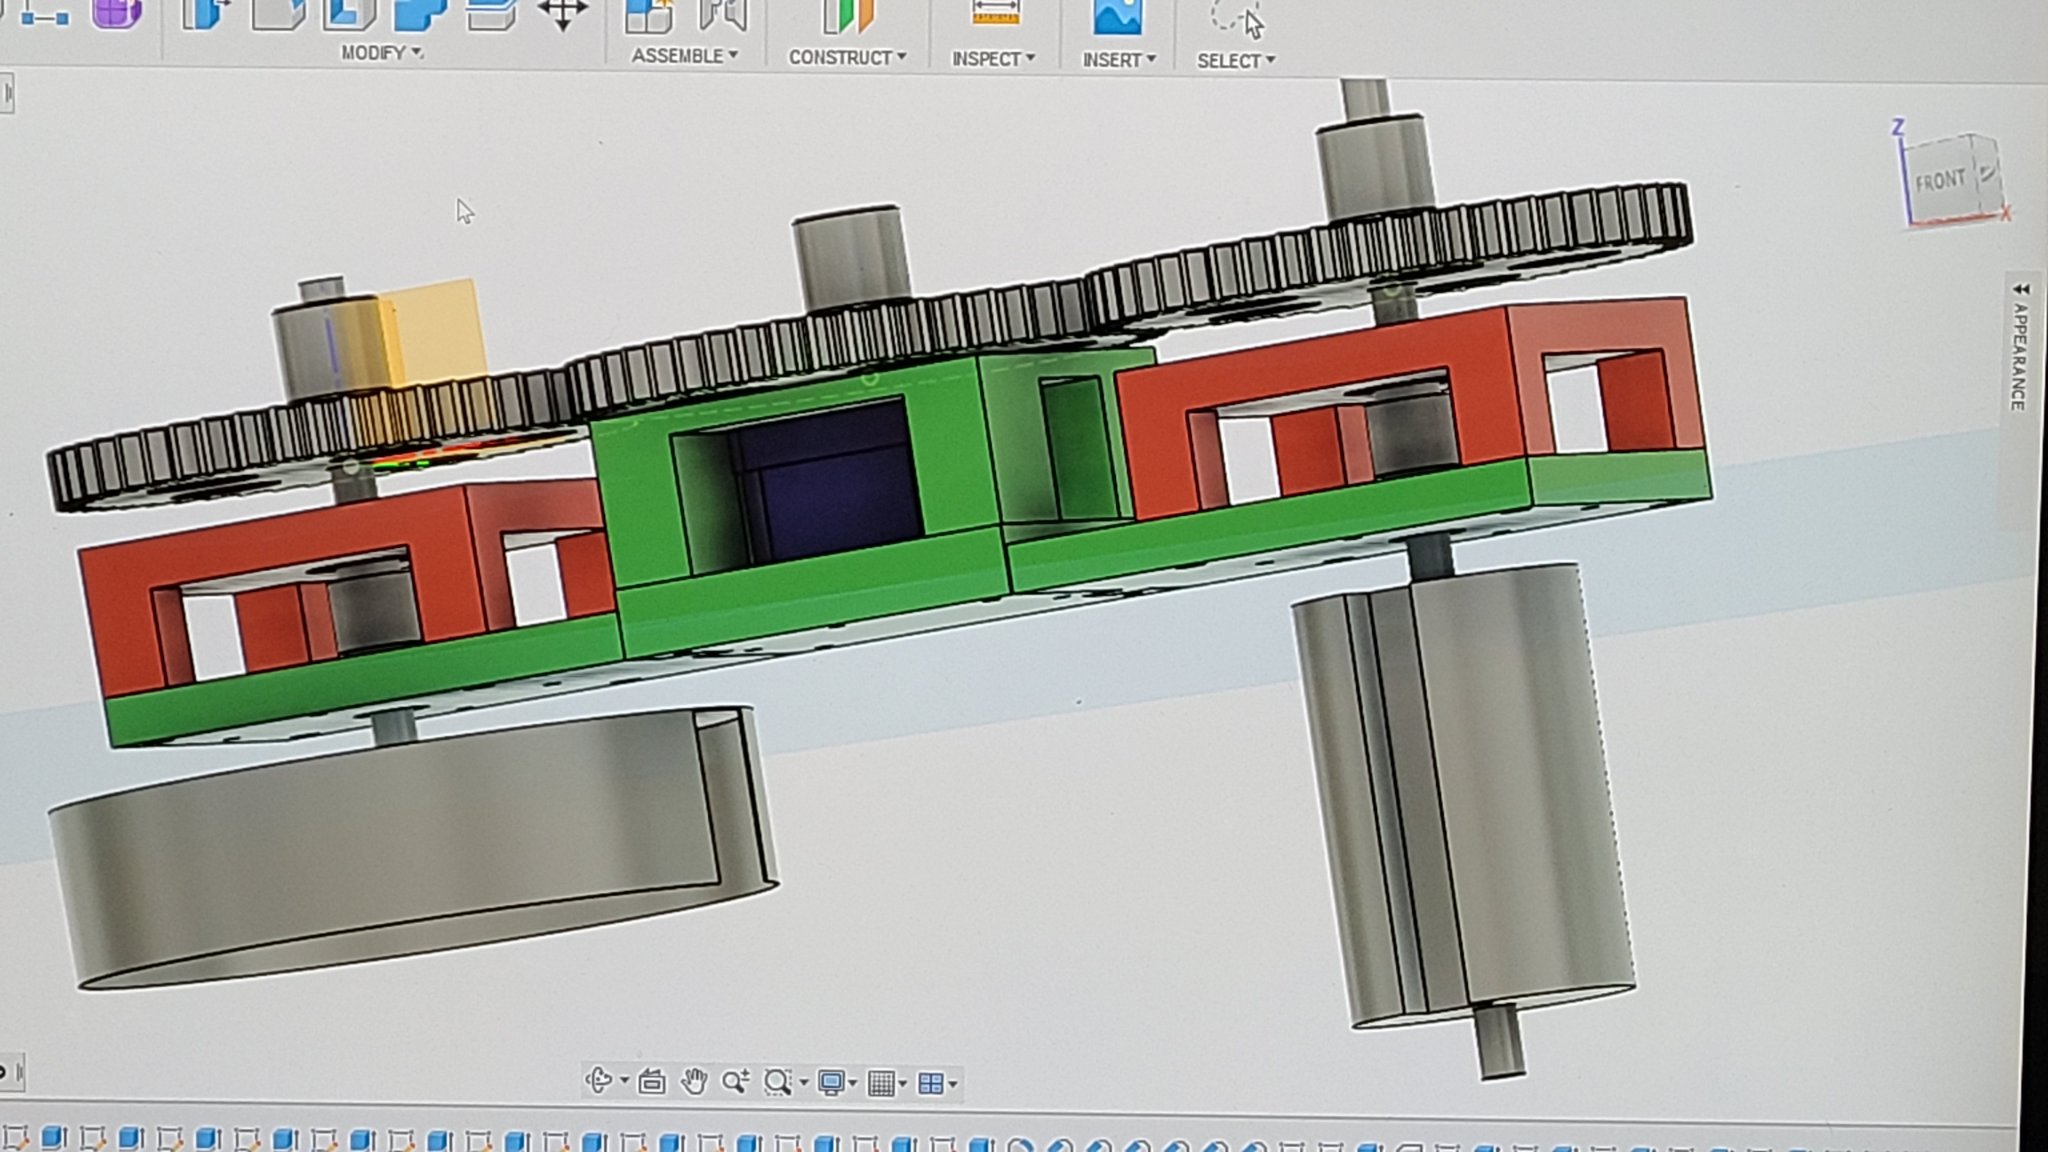
Task: Click the sketch line icon at the toolbar's far left
Action: click(x=45, y=14)
